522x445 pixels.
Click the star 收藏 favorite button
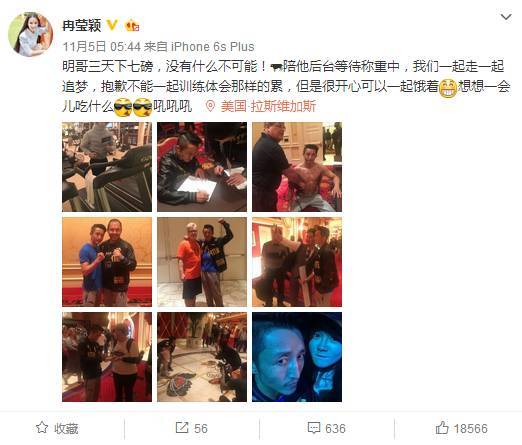[57, 428]
